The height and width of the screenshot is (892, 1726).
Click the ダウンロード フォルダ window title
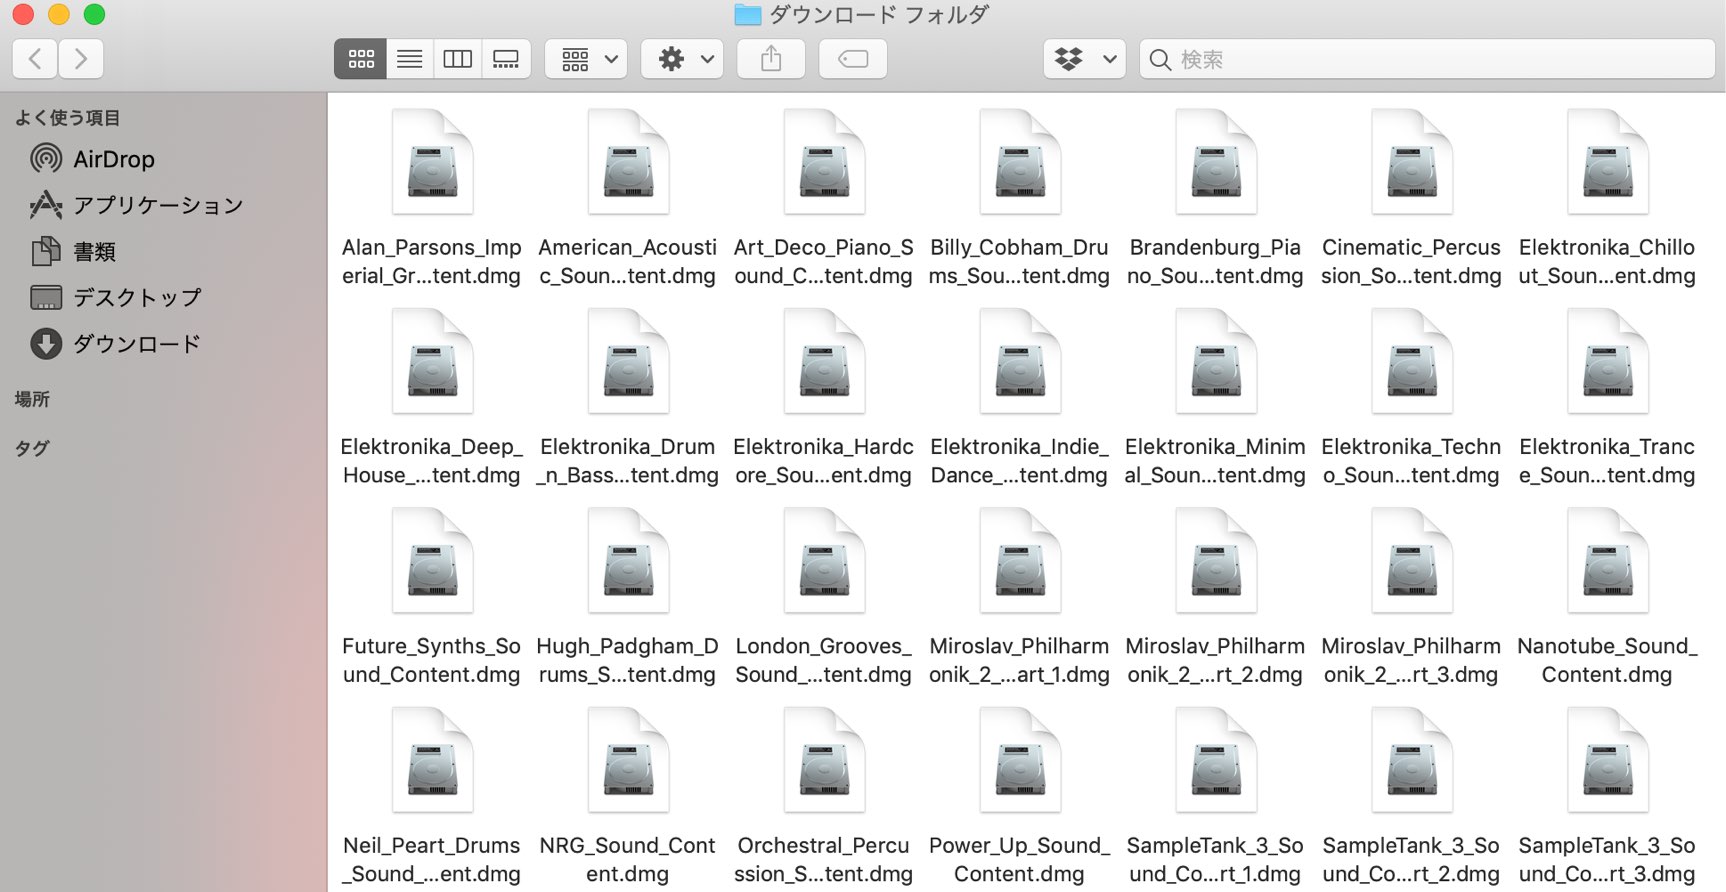(879, 14)
